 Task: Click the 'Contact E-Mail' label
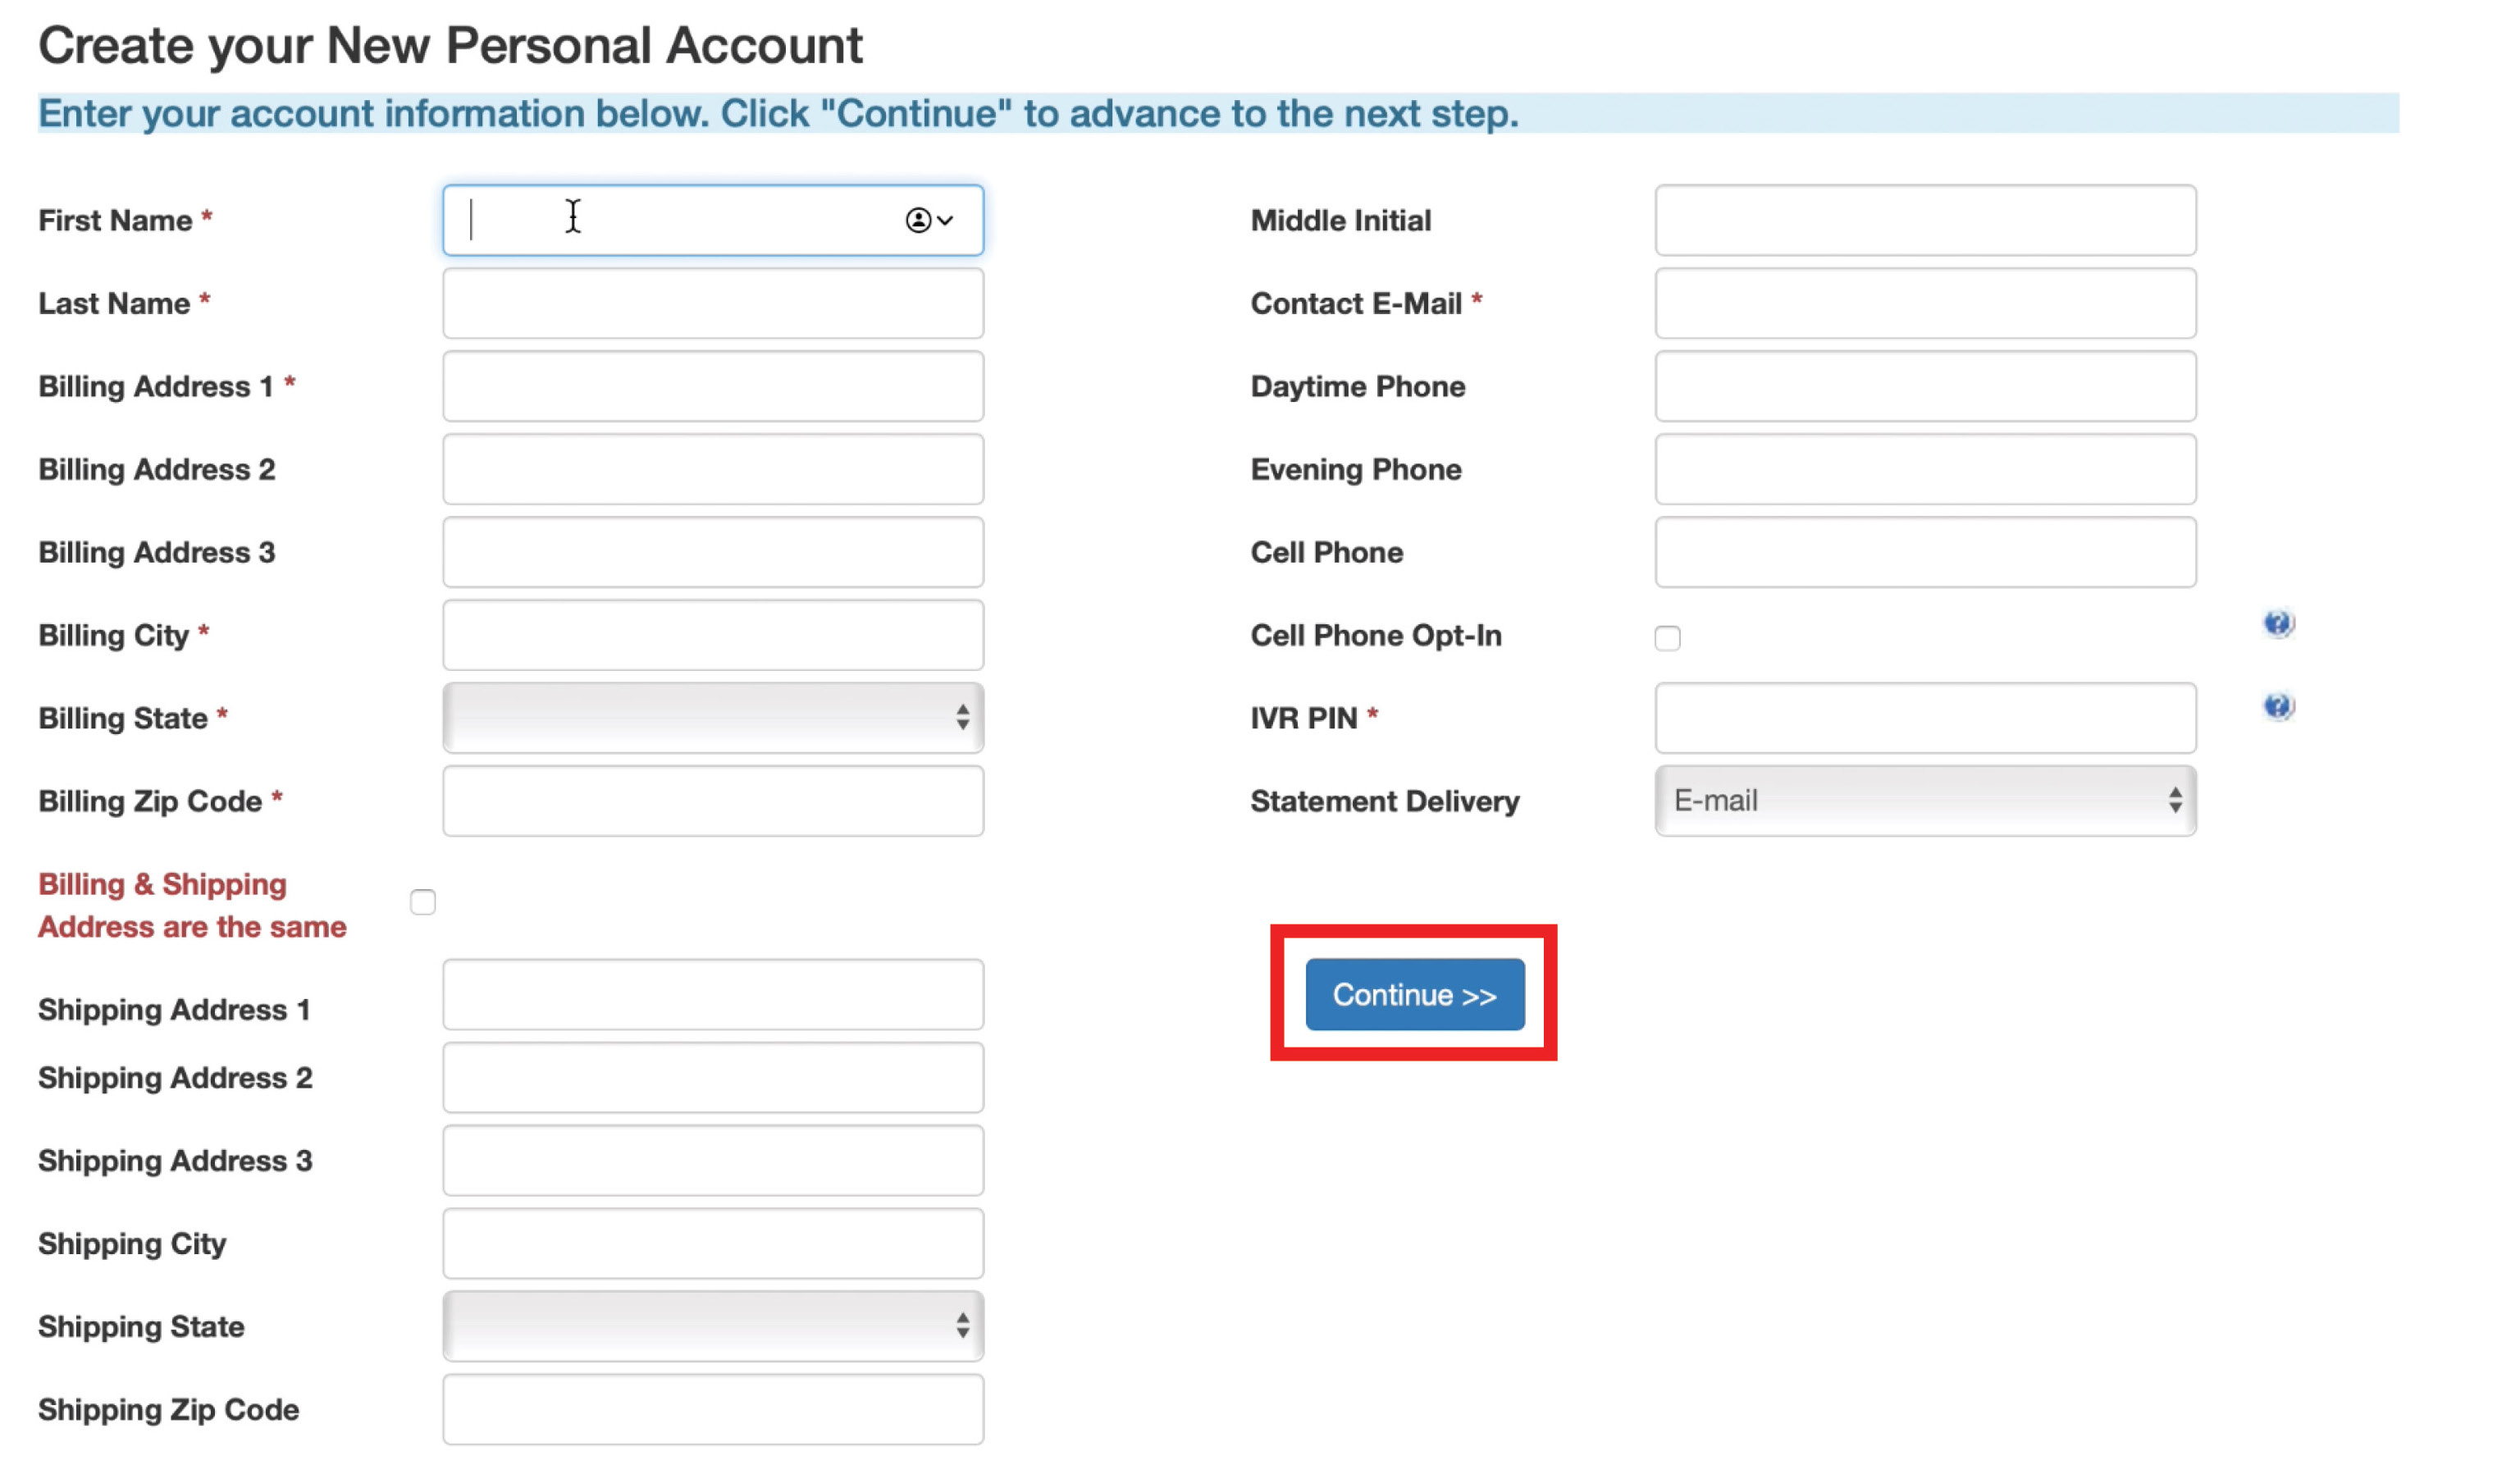tap(1356, 303)
